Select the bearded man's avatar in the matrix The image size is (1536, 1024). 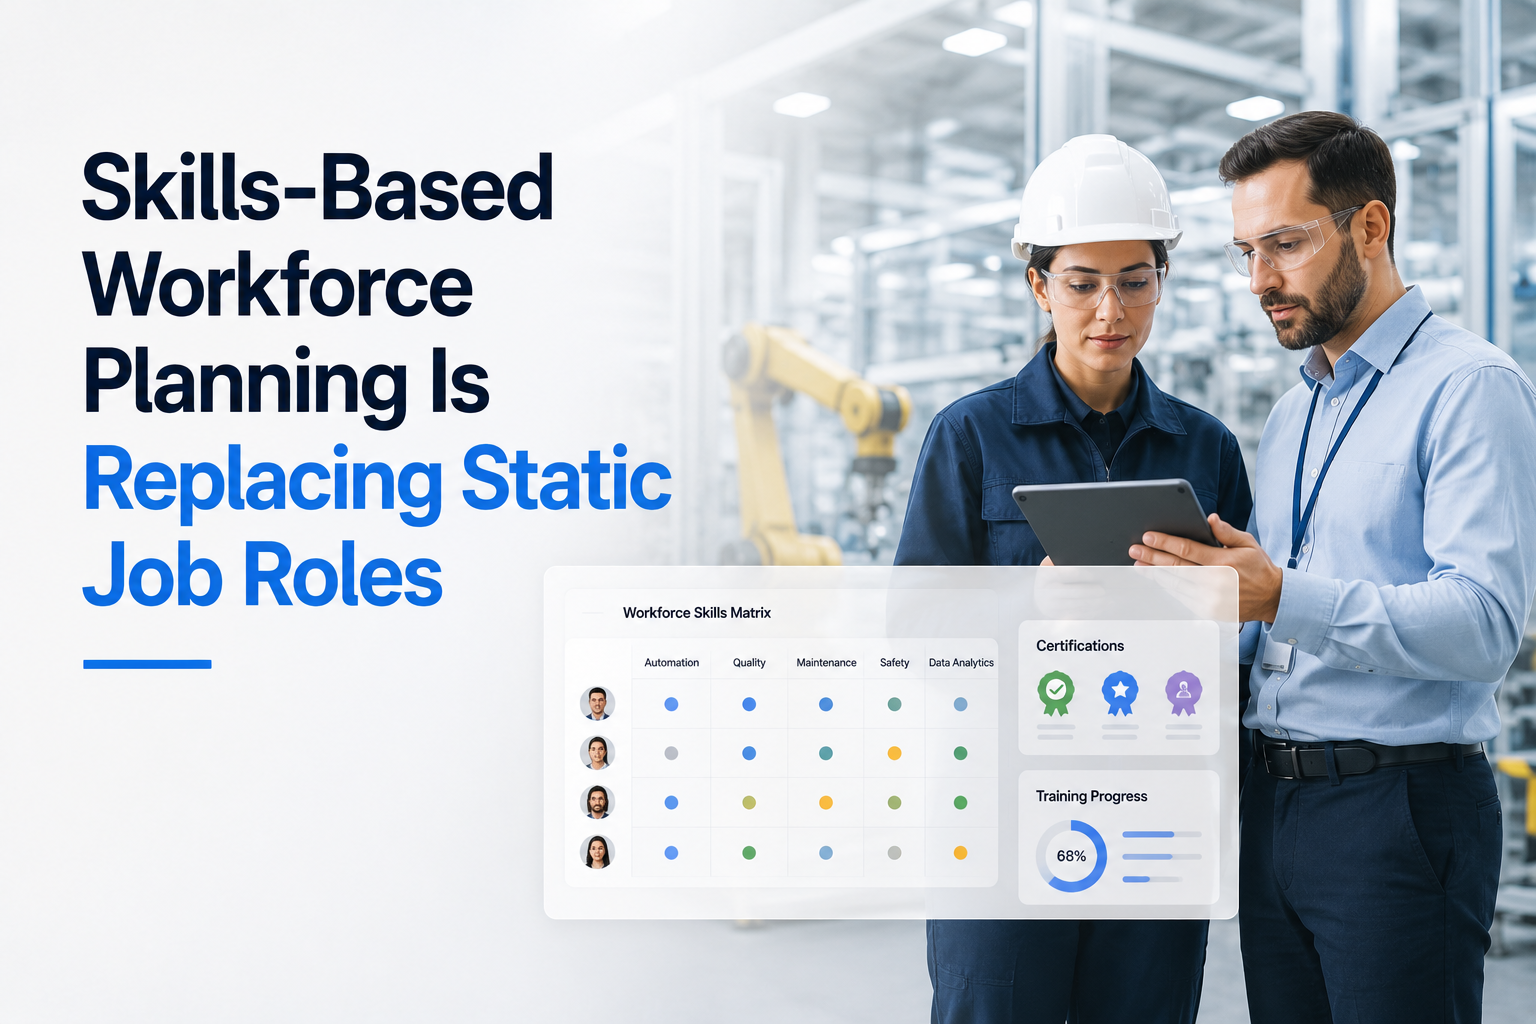[597, 802]
